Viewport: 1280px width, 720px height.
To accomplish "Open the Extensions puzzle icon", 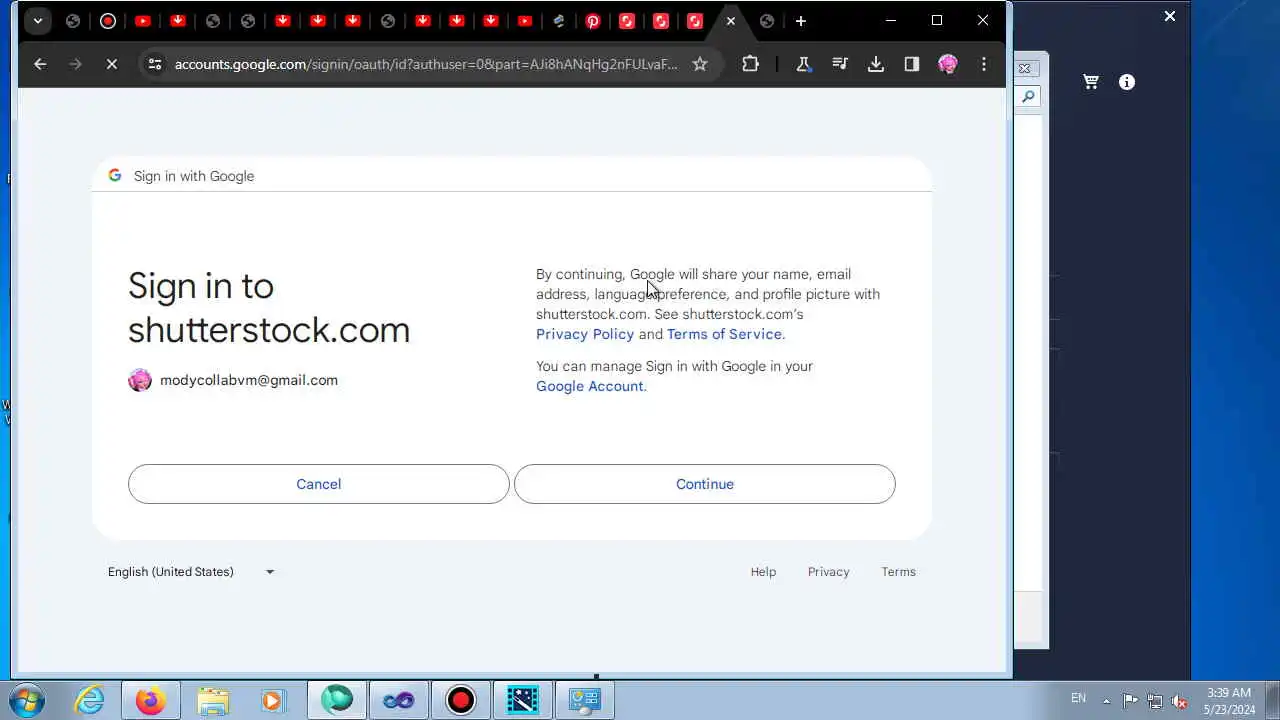I will [x=750, y=64].
